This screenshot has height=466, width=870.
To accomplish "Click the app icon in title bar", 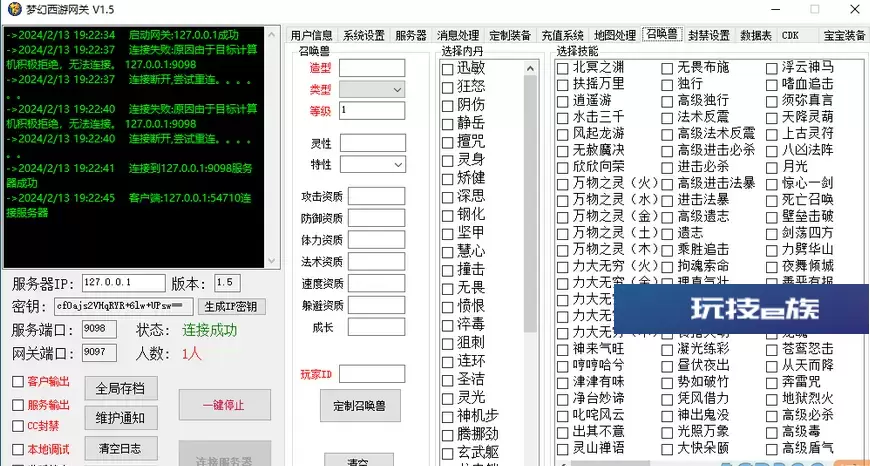I will point(14,9).
